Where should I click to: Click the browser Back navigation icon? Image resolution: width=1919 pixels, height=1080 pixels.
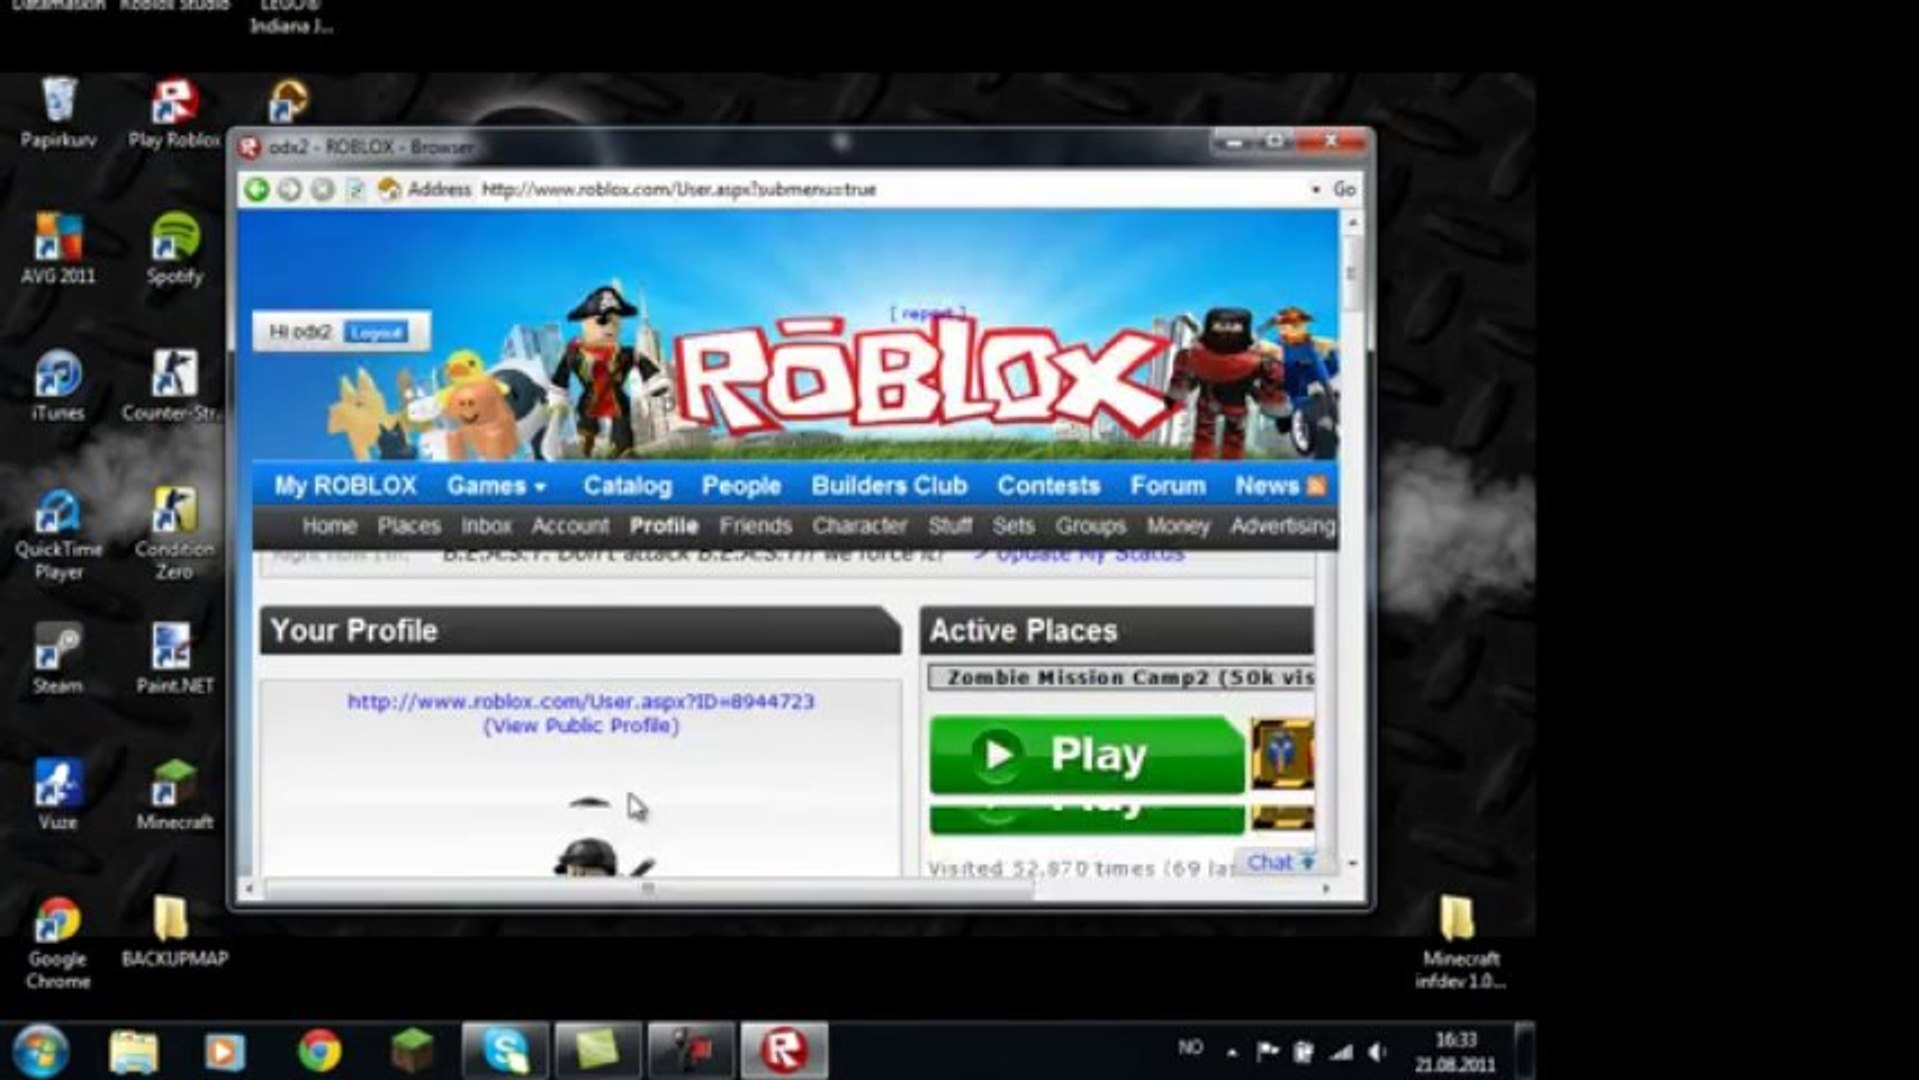pos(259,189)
